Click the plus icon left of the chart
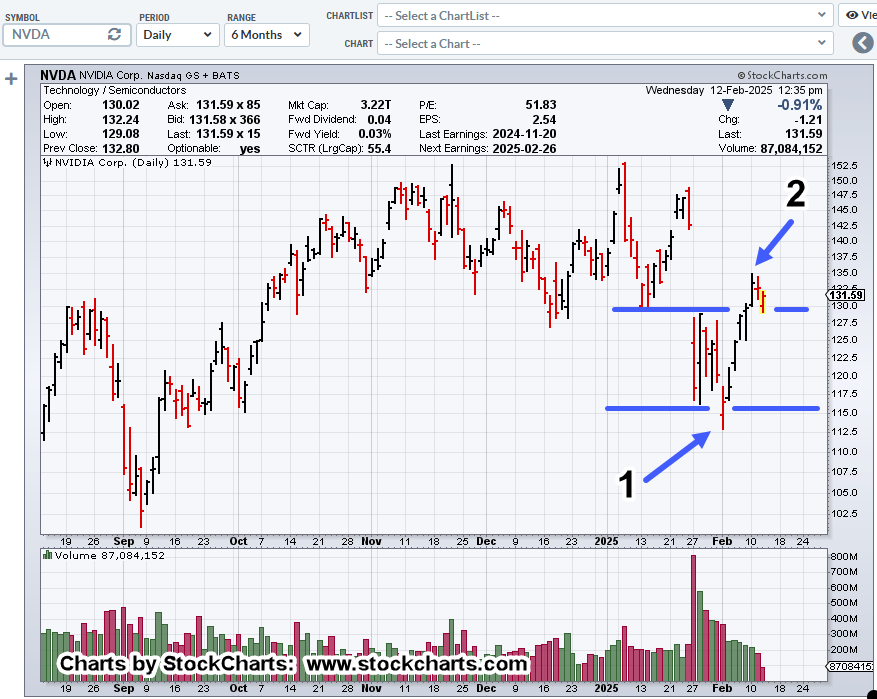Screen dimensions: 877x699 [11, 78]
